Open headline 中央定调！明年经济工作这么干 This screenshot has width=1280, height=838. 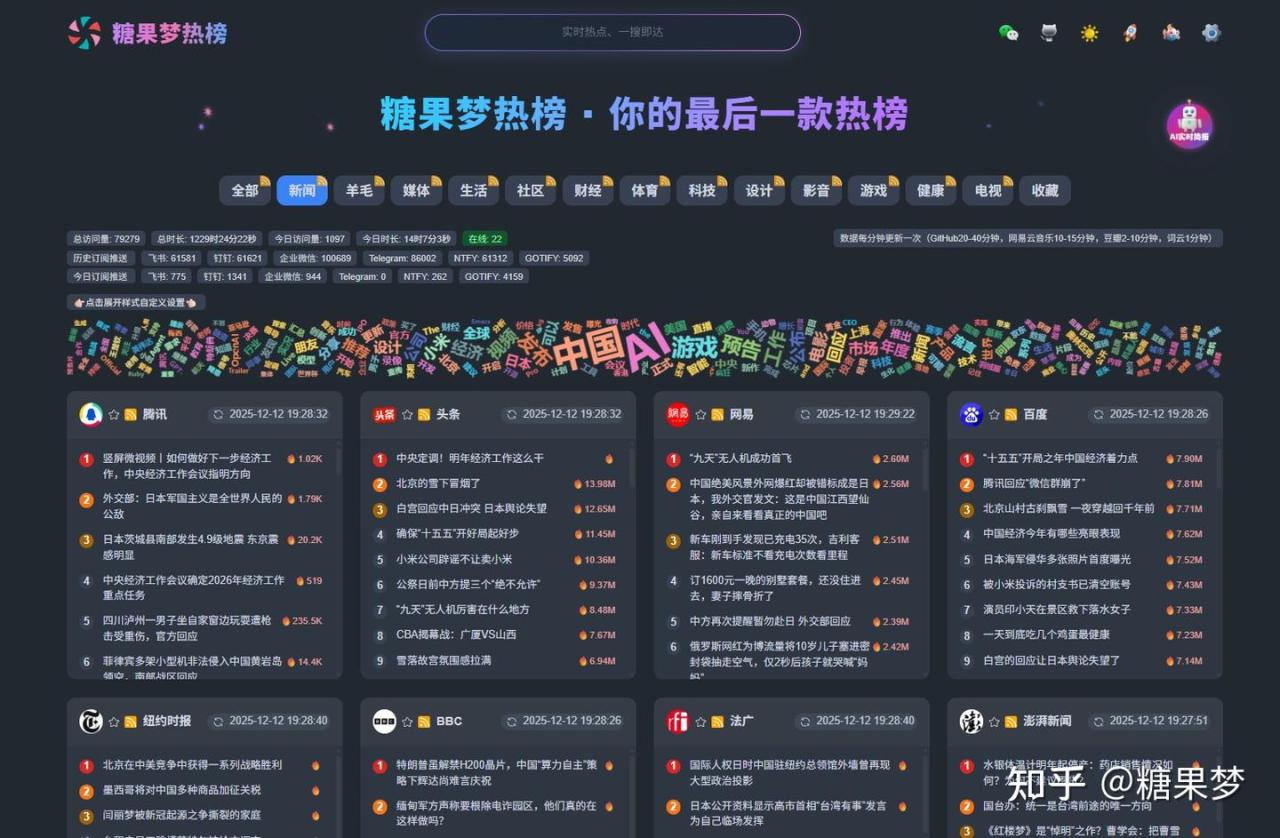pos(470,459)
